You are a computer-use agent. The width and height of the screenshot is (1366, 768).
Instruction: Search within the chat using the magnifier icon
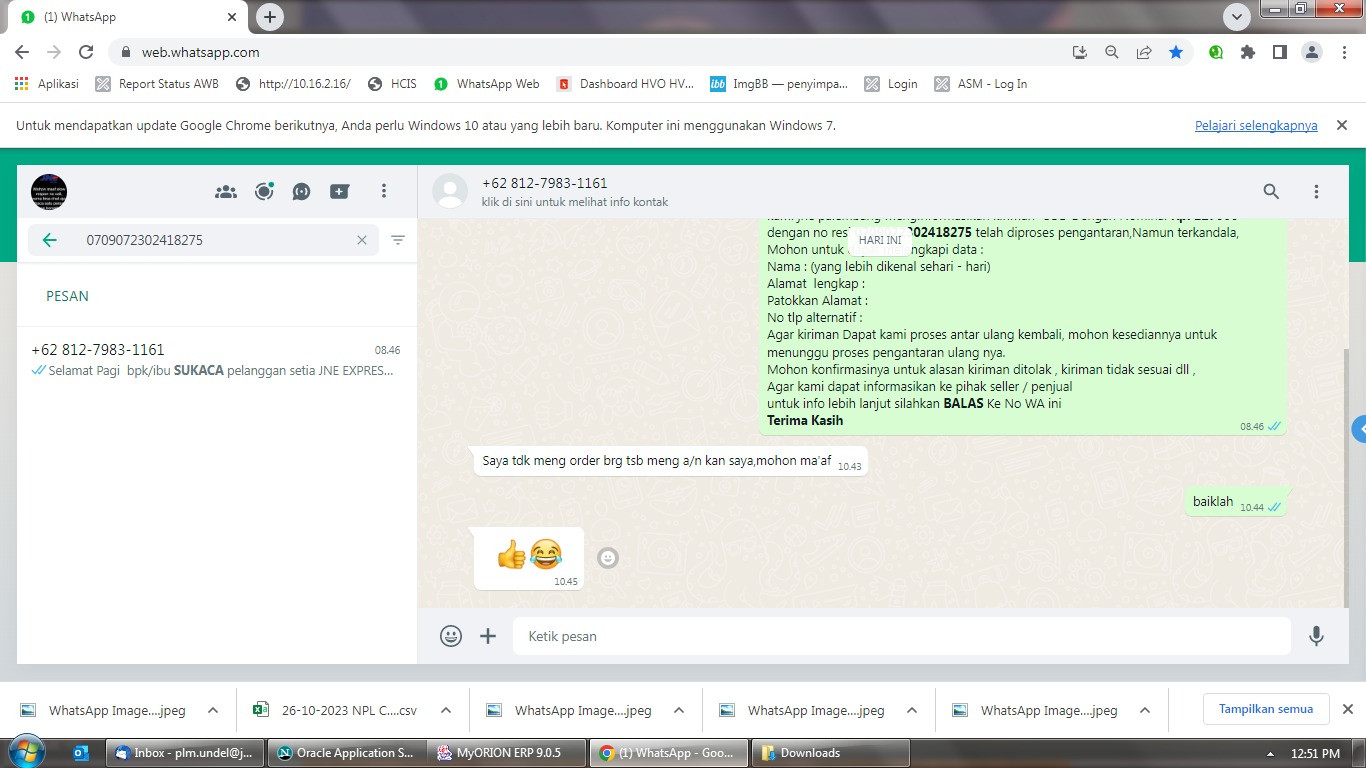point(1271,191)
